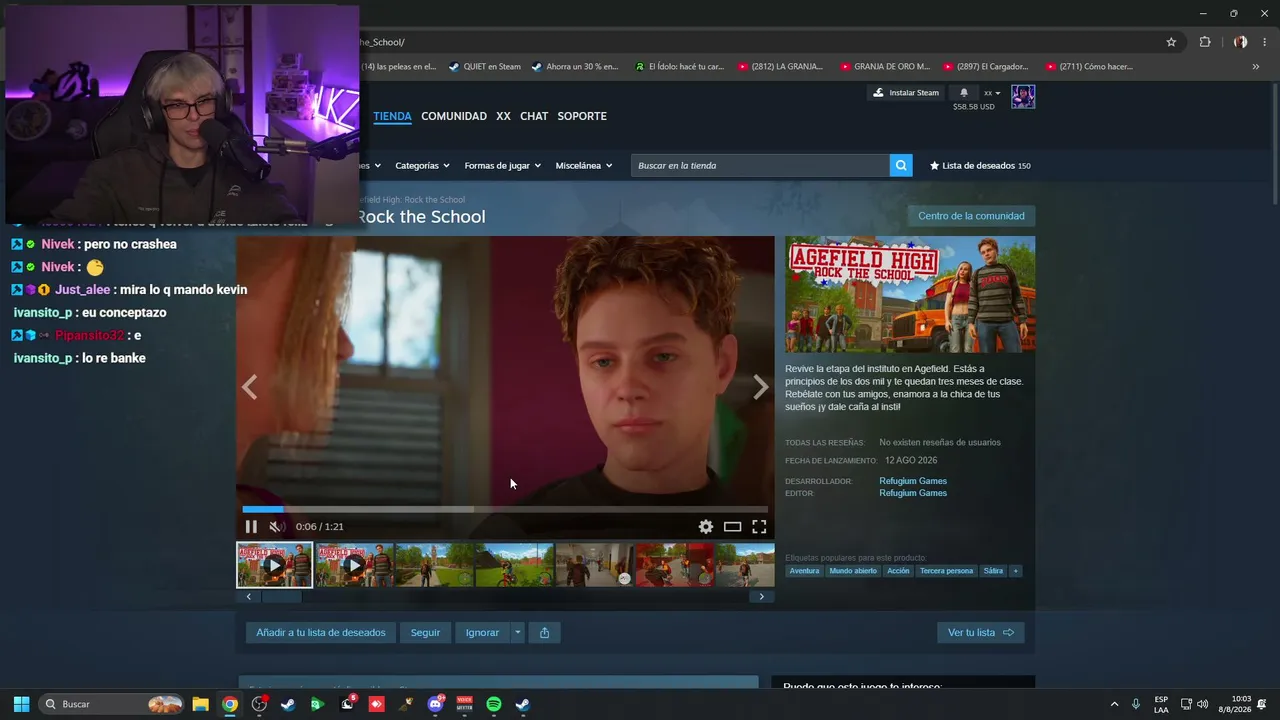Image resolution: width=1280 pixels, height=720 pixels.
Task: Click the Tercera persona tag
Action: [x=946, y=571]
